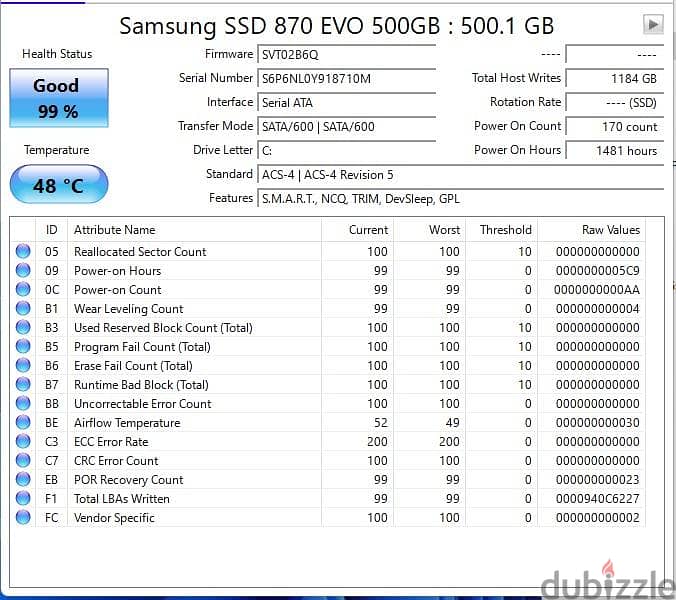This screenshot has width=676, height=600.
Task: Click the status orb for ECC Error Rate
Action: pyautogui.click(x=23, y=441)
